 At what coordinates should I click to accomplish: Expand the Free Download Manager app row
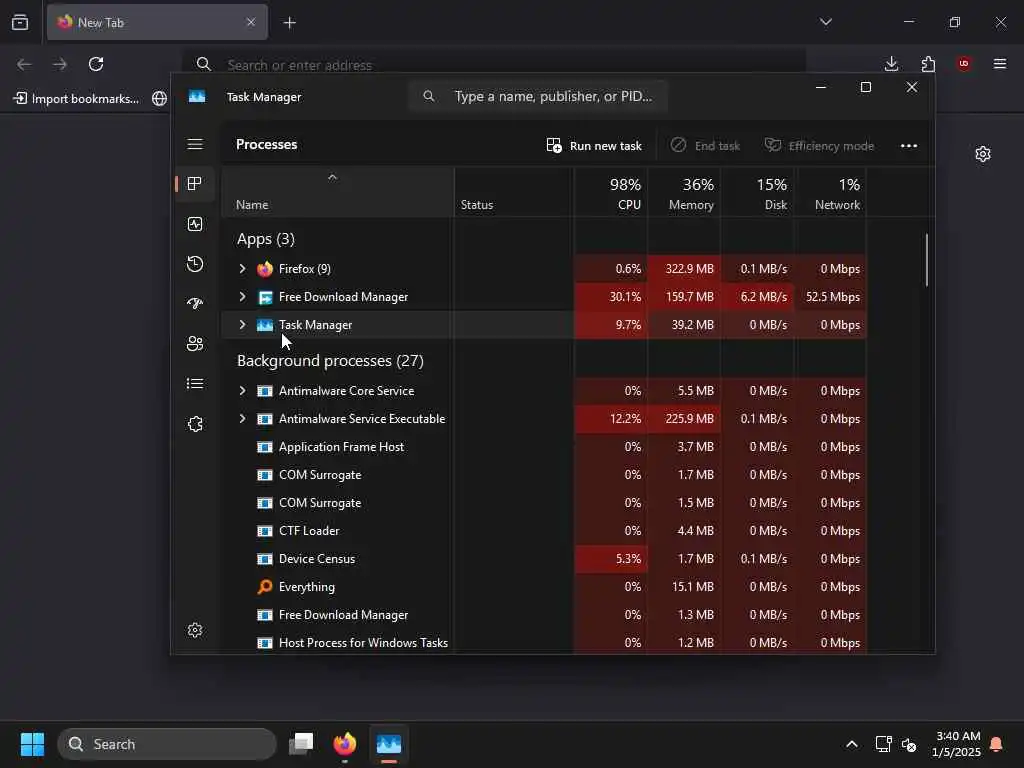pyautogui.click(x=242, y=296)
